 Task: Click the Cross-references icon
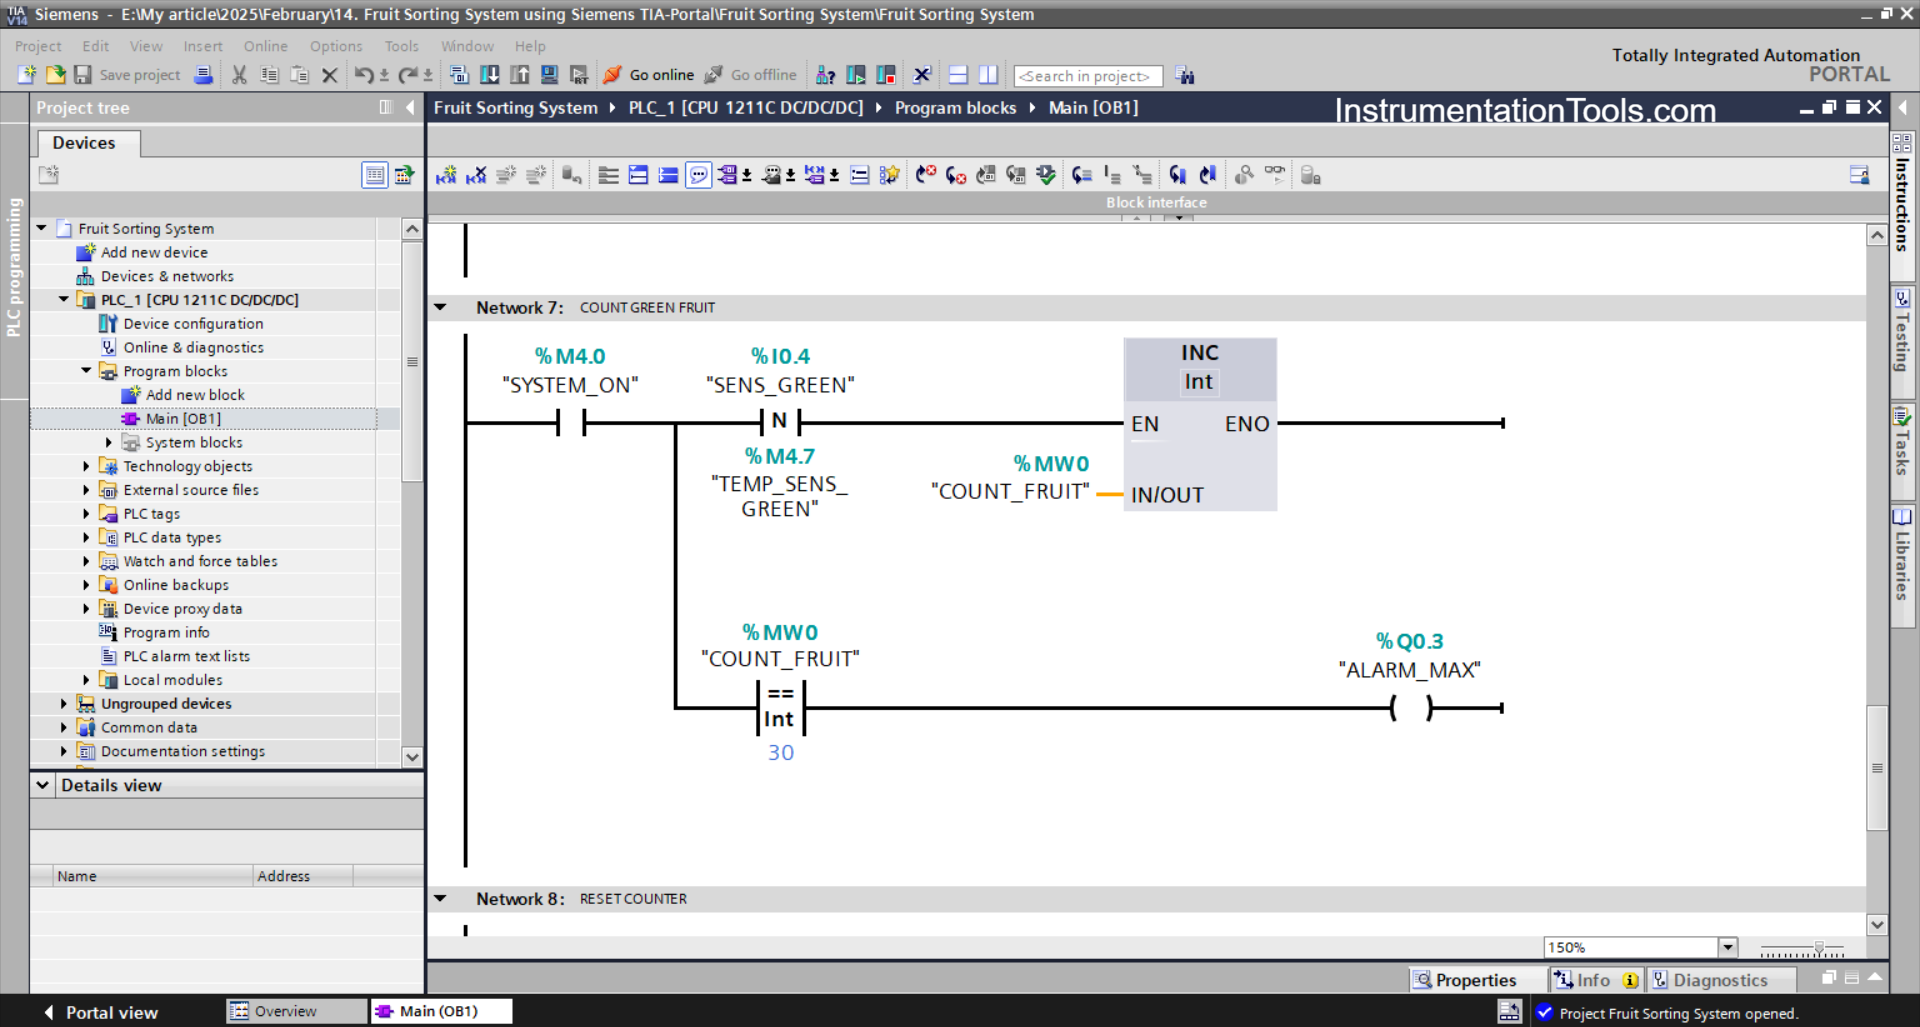pyautogui.click(x=922, y=75)
